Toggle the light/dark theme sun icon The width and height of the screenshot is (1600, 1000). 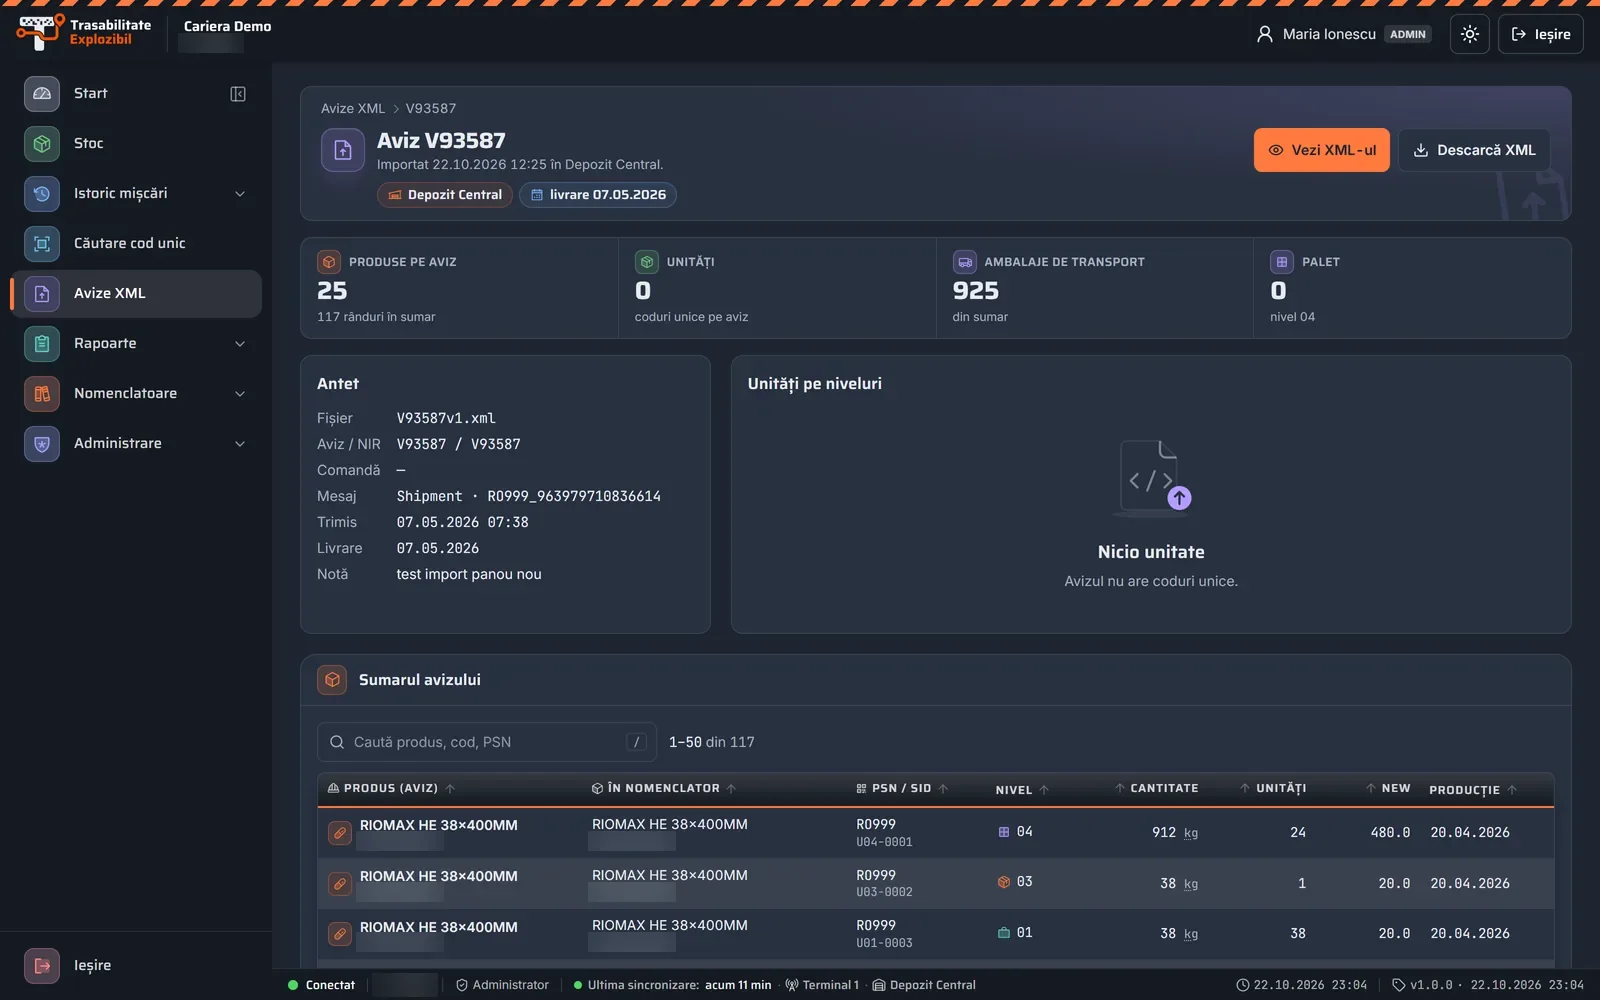pos(1470,34)
